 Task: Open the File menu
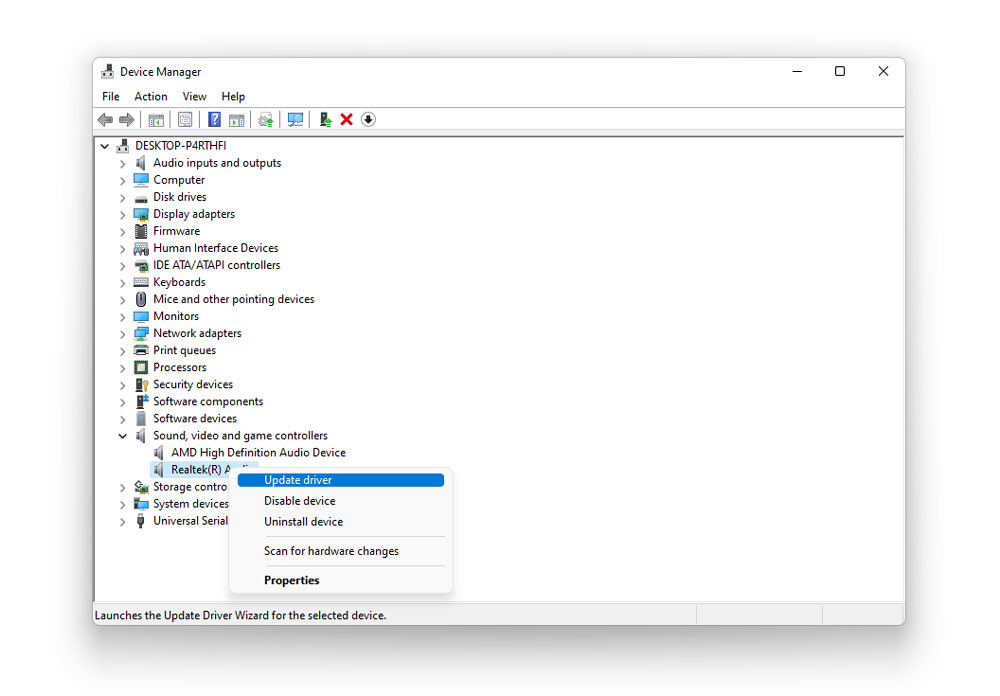coord(110,96)
